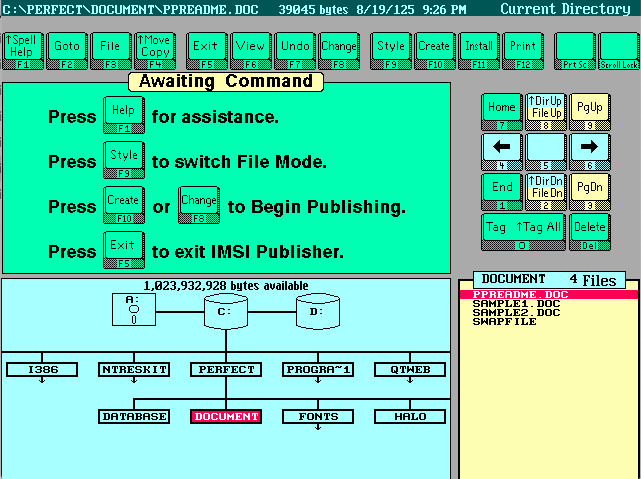
Task: Select the DATABASE subdirectory
Action: (134, 416)
